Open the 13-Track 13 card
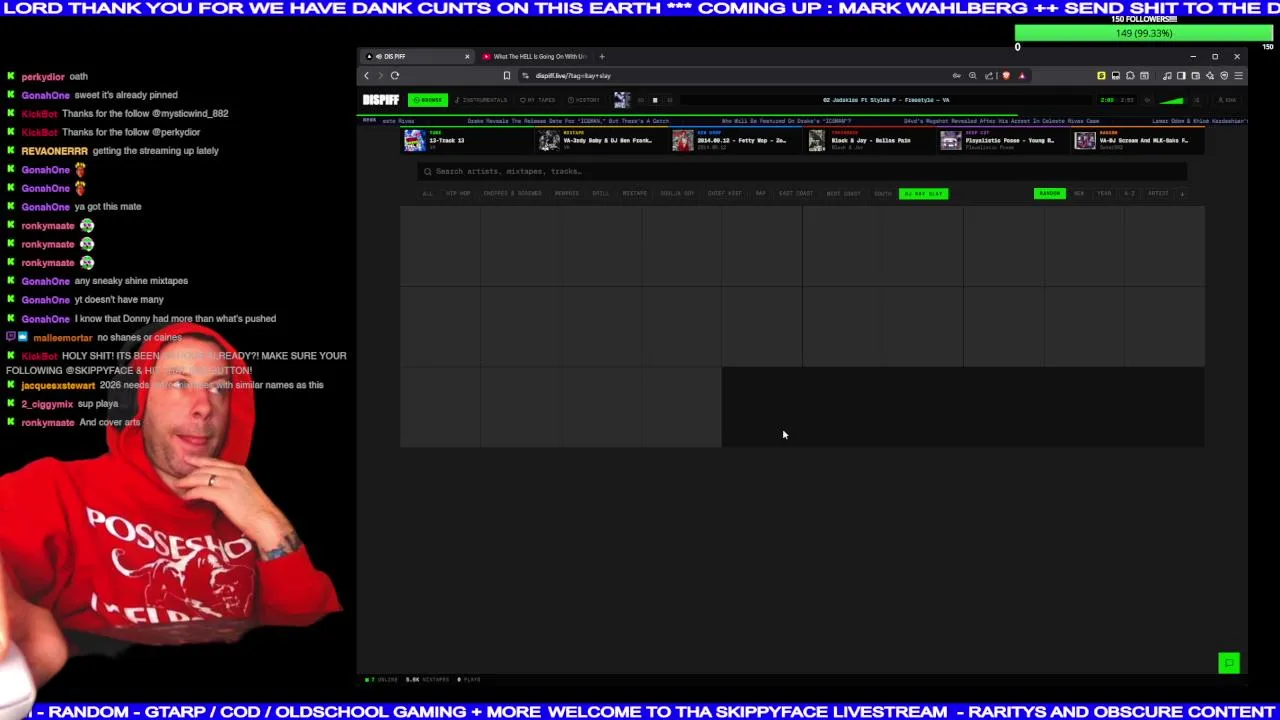 click(465, 140)
